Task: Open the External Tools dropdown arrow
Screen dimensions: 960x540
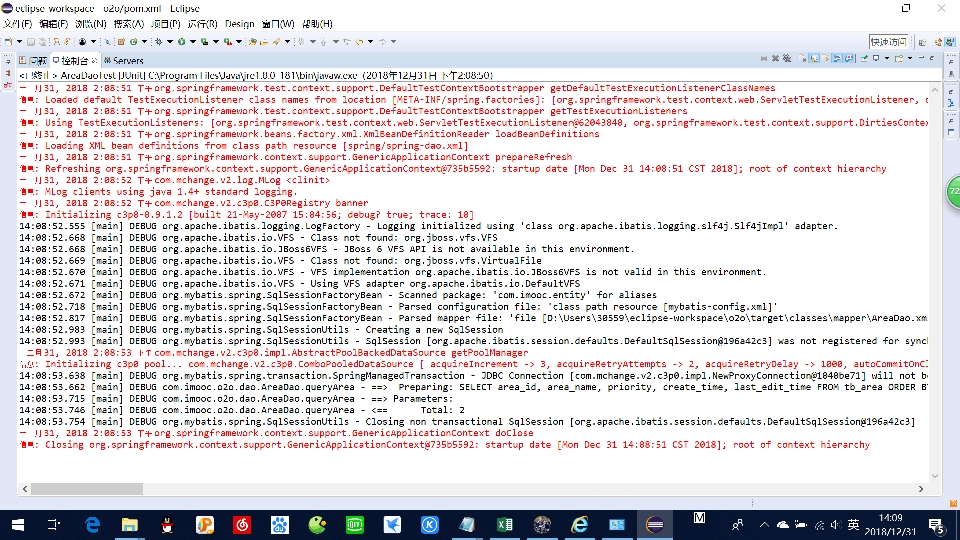Action: point(239,42)
